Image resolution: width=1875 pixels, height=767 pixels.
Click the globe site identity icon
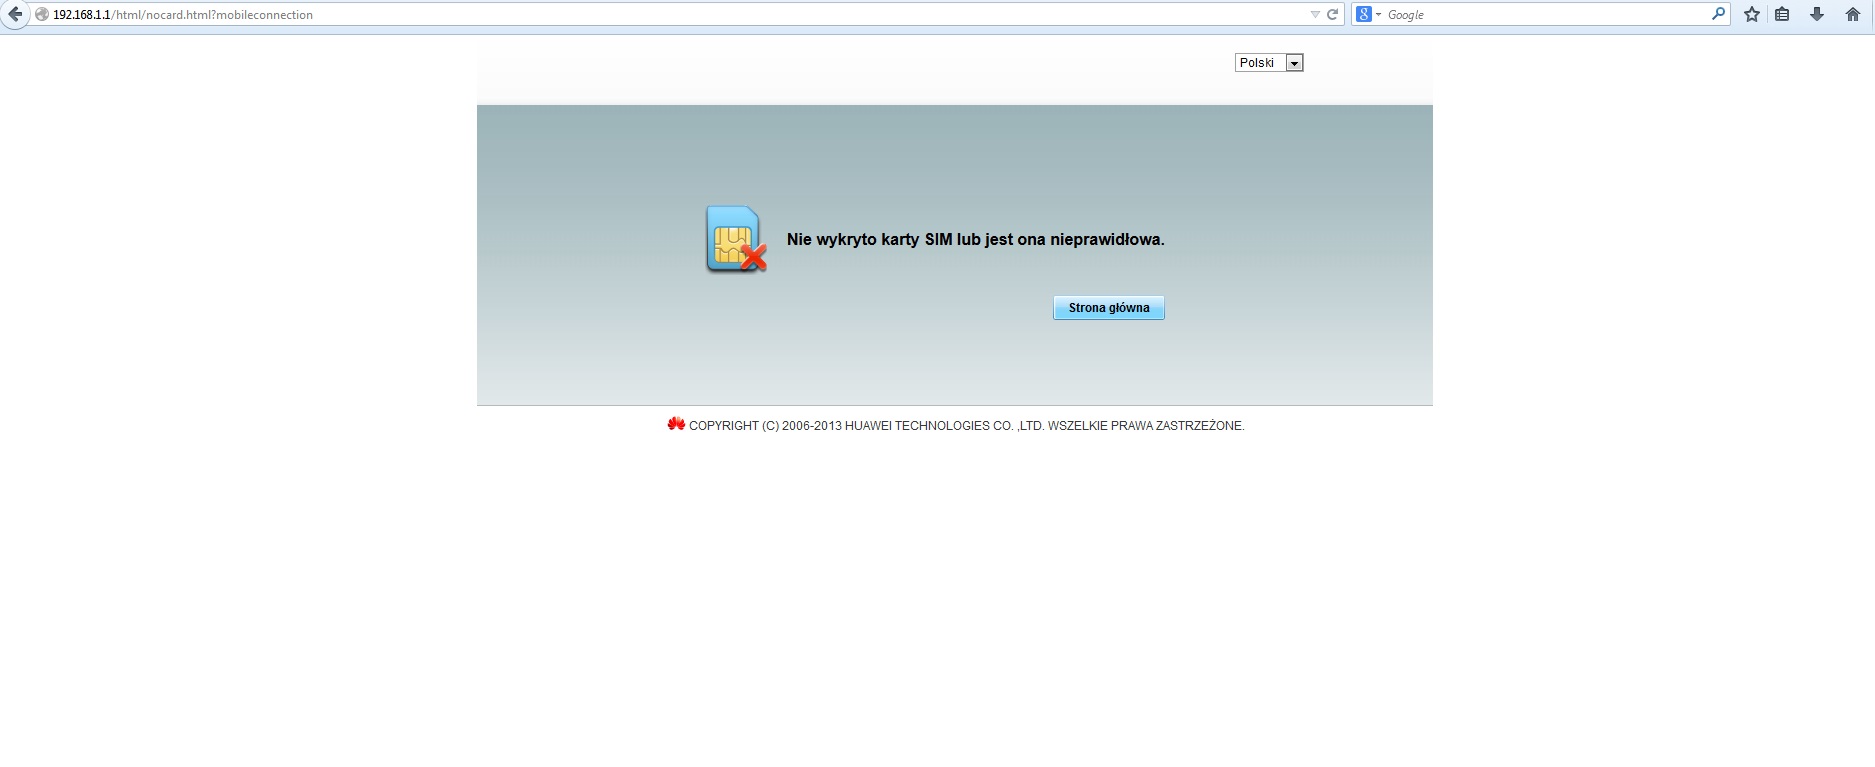click(42, 15)
